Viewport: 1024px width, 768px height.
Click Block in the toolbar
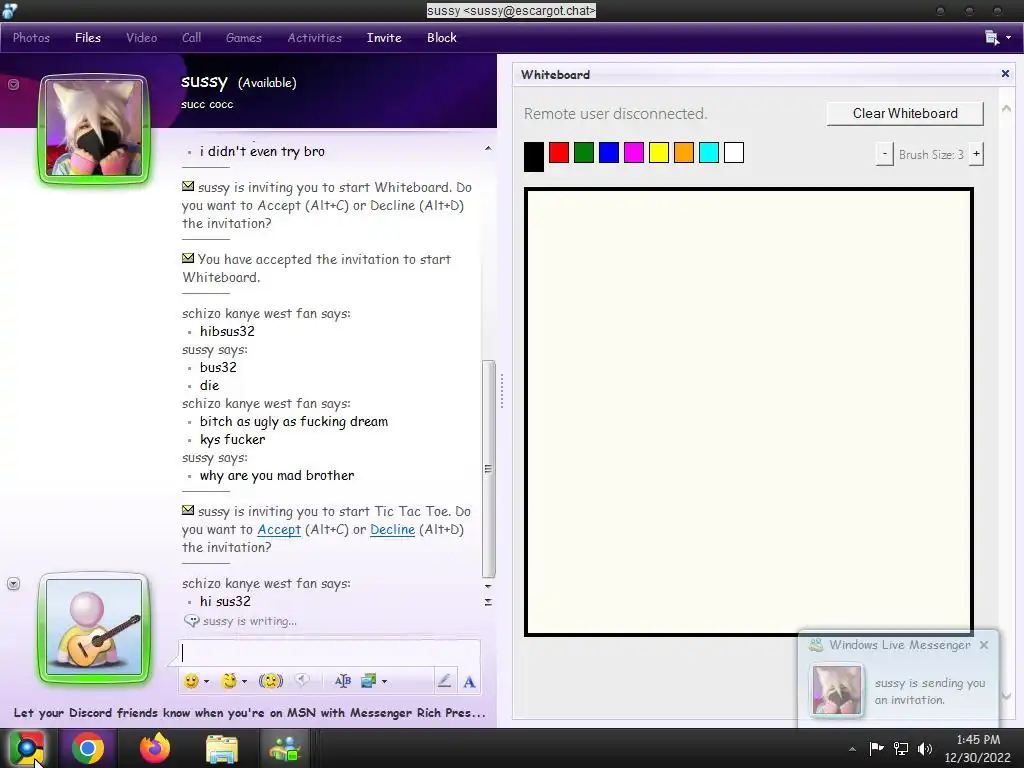coord(441,38)
